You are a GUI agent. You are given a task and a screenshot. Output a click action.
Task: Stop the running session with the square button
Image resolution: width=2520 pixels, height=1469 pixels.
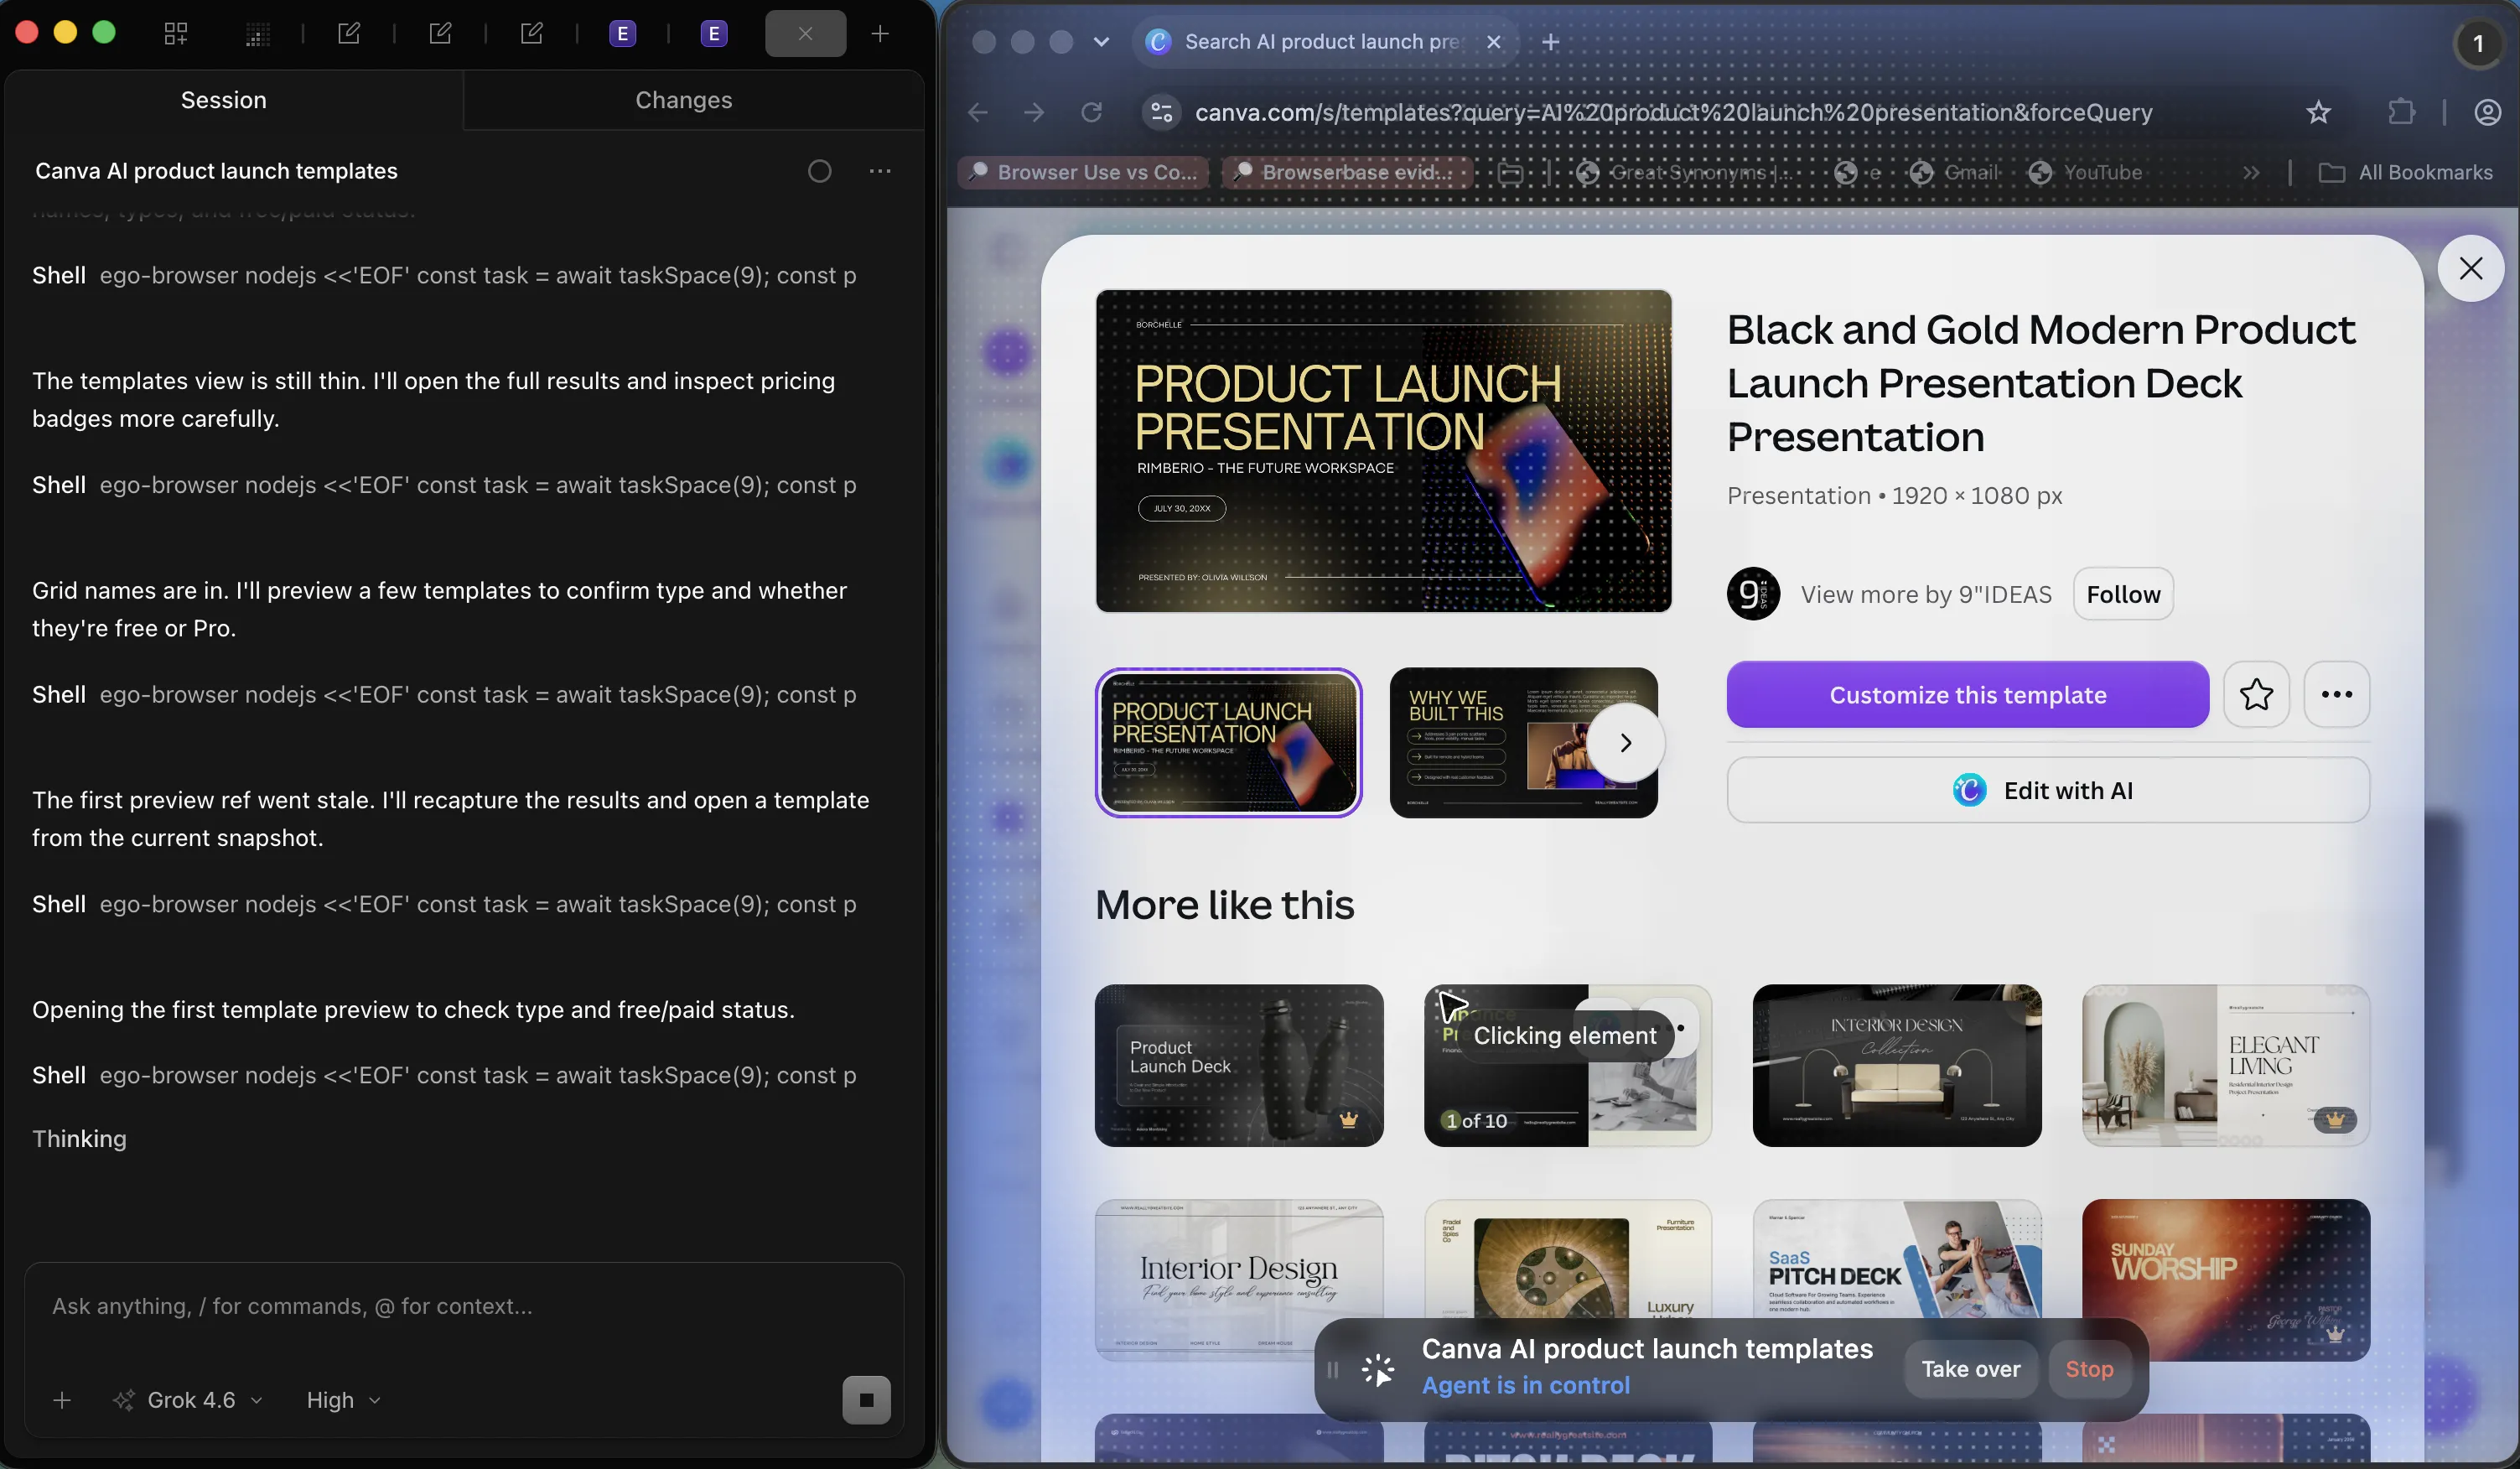[x=867, y=1400]
